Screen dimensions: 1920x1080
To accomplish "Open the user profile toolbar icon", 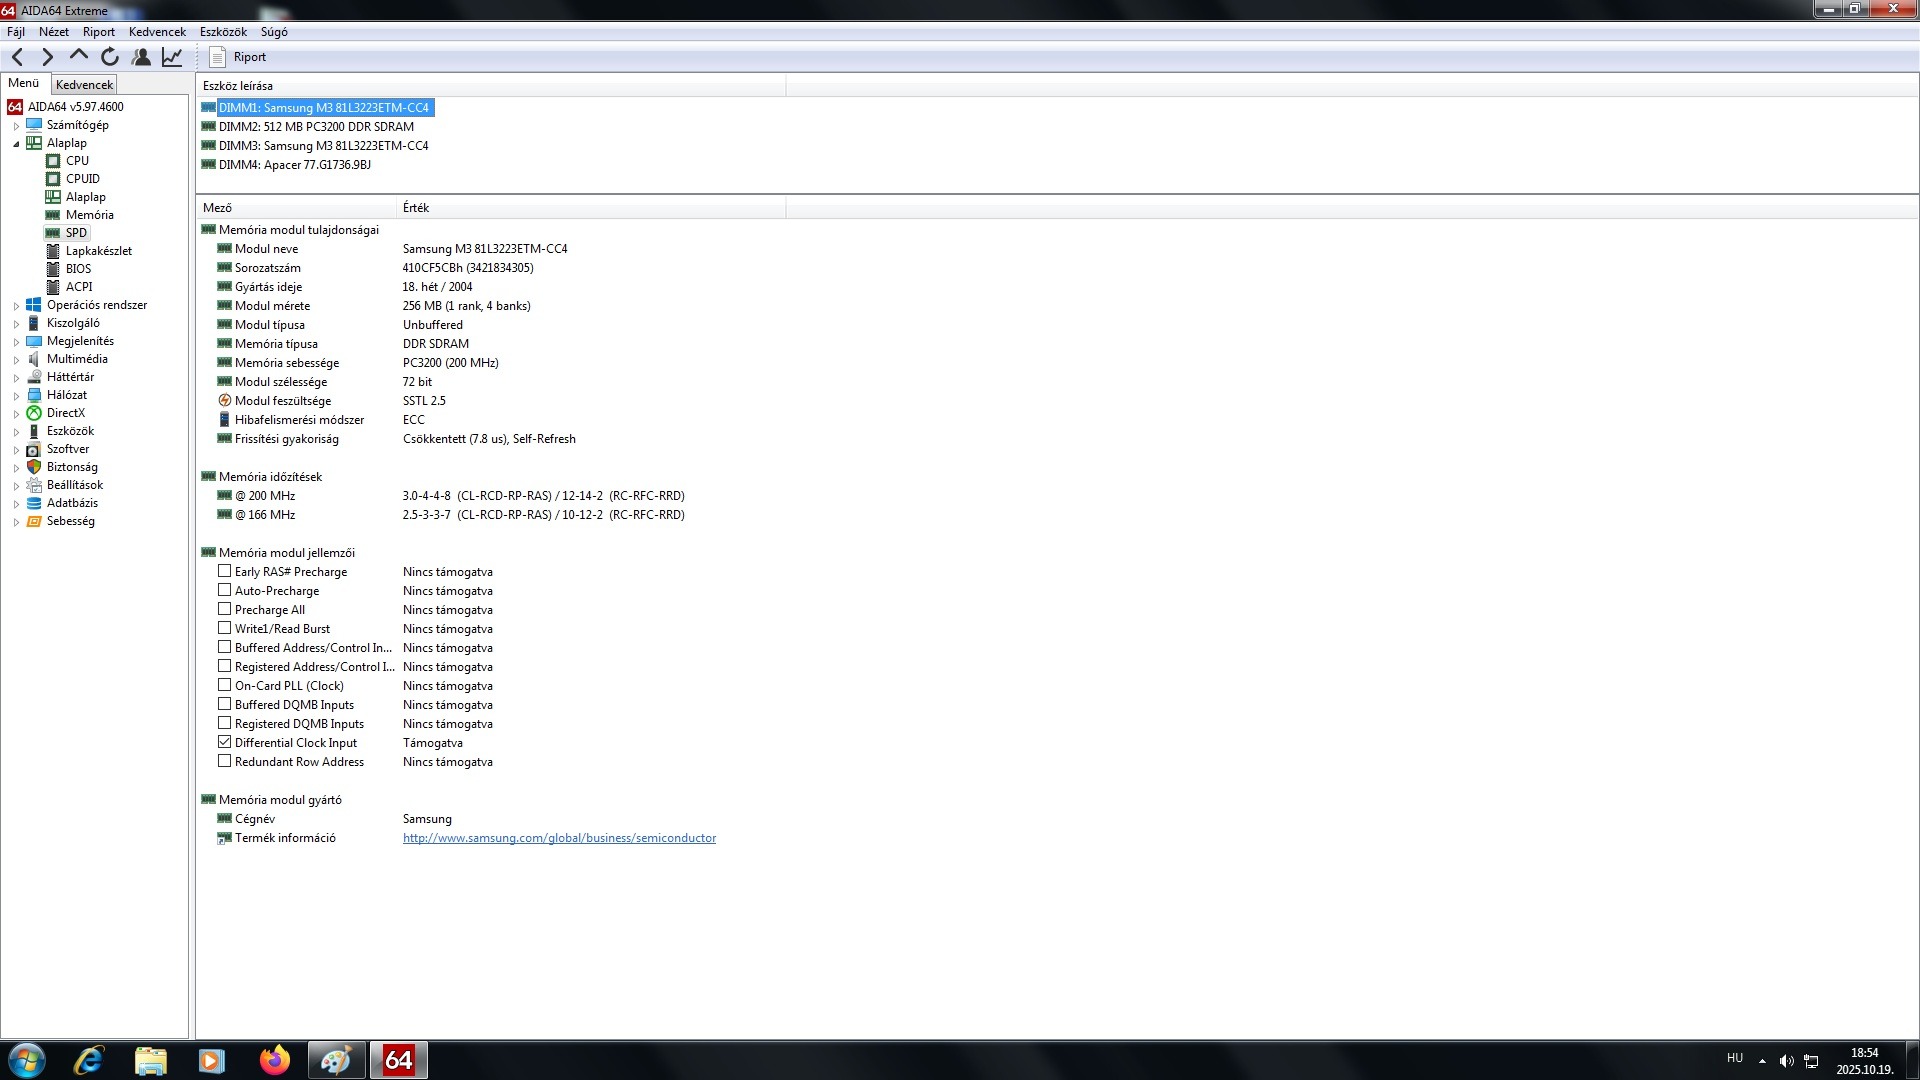I will coord(141,57).
